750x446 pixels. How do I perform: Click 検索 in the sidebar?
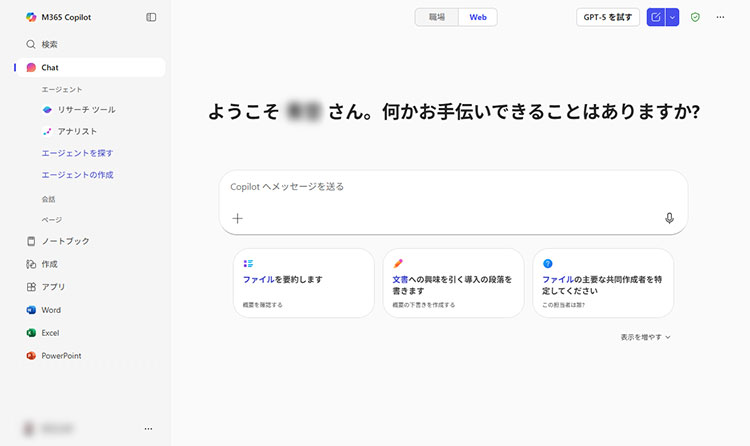(49, 45)
